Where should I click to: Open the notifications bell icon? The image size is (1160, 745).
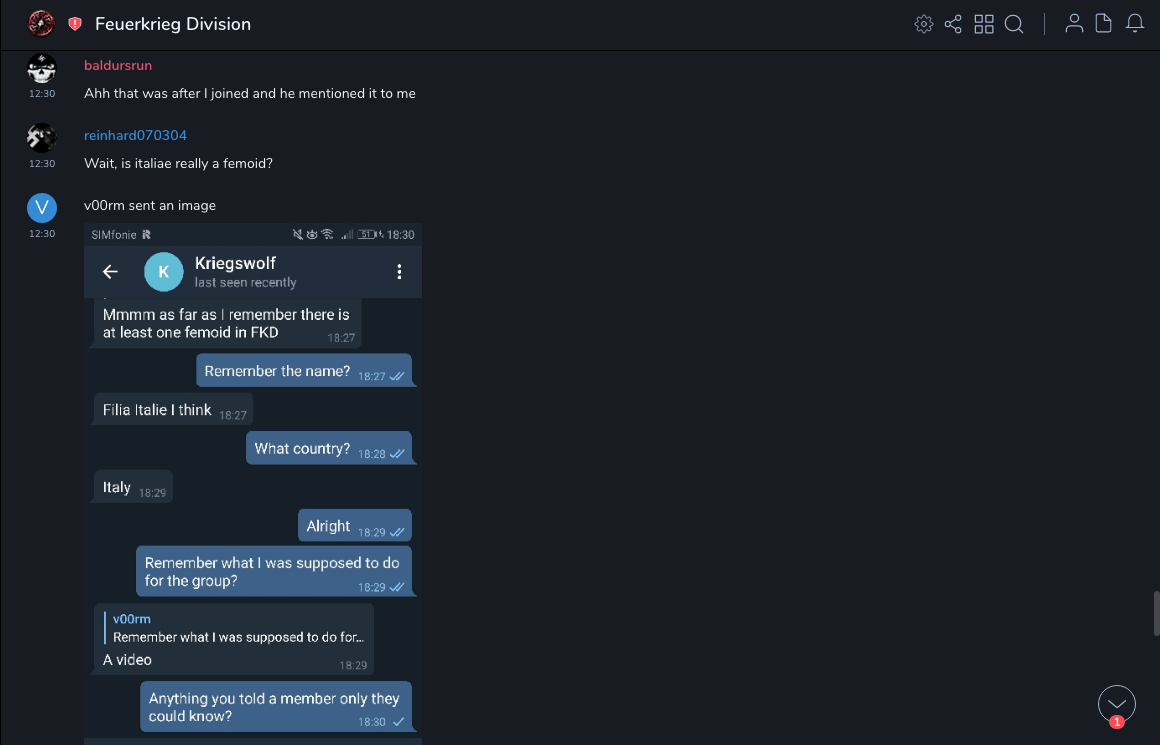tap(1135, 24)
